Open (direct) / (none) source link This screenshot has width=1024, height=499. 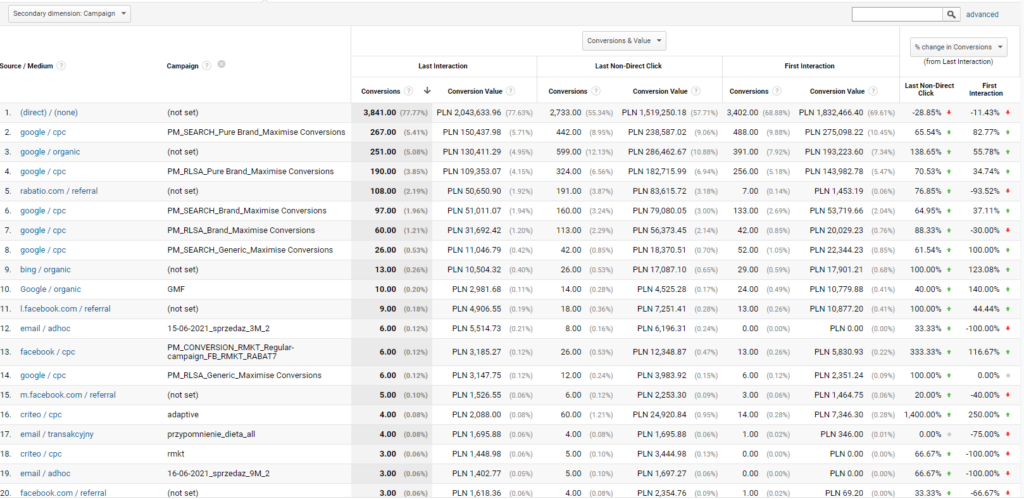tap(48, 112)
